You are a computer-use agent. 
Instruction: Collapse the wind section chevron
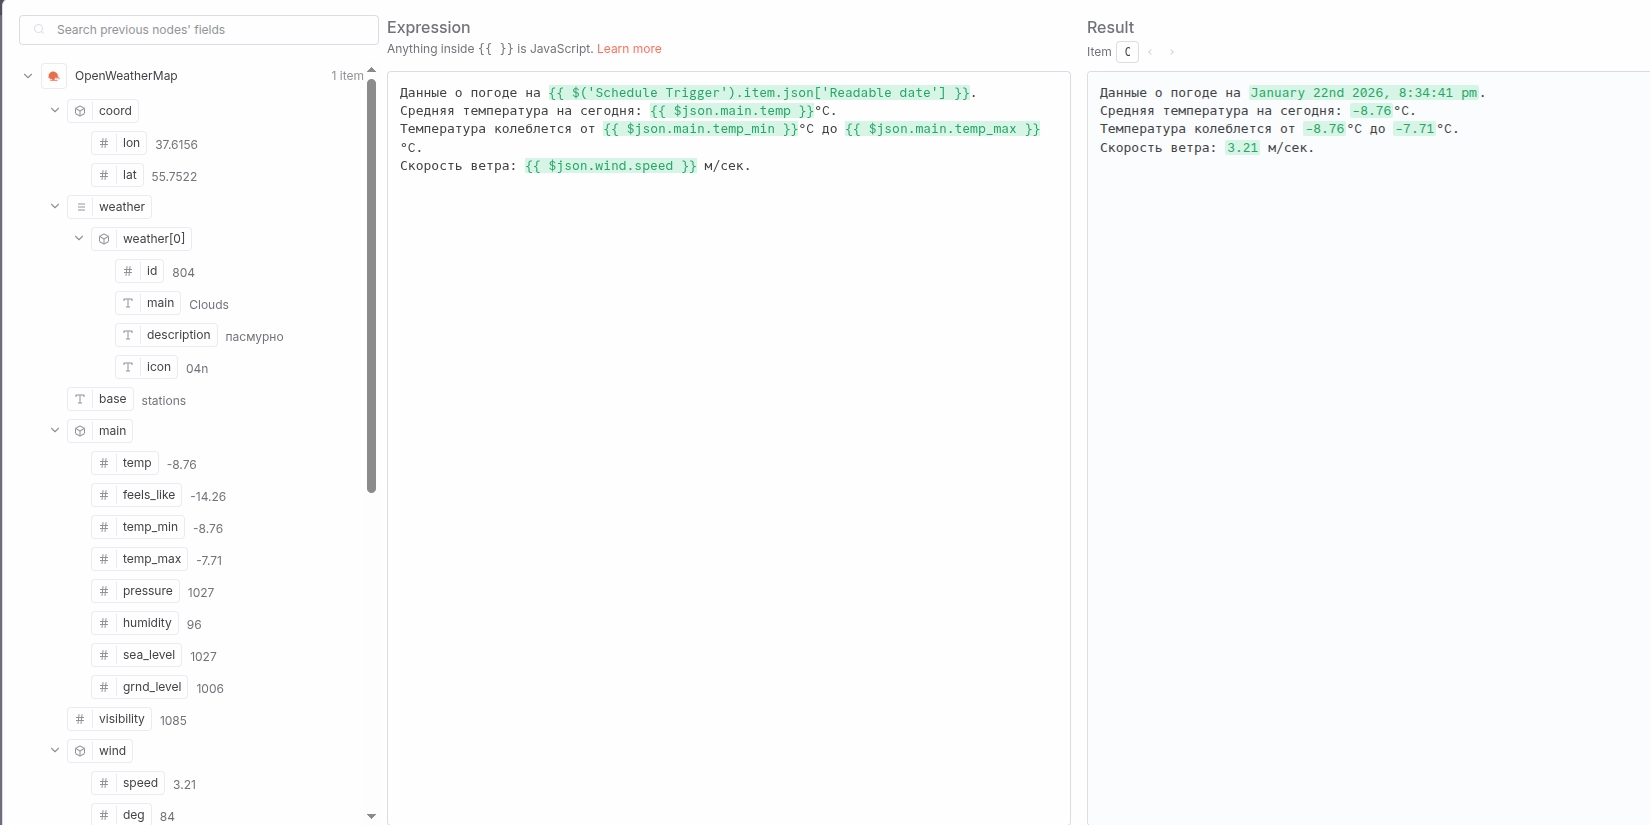click(55, 750)
